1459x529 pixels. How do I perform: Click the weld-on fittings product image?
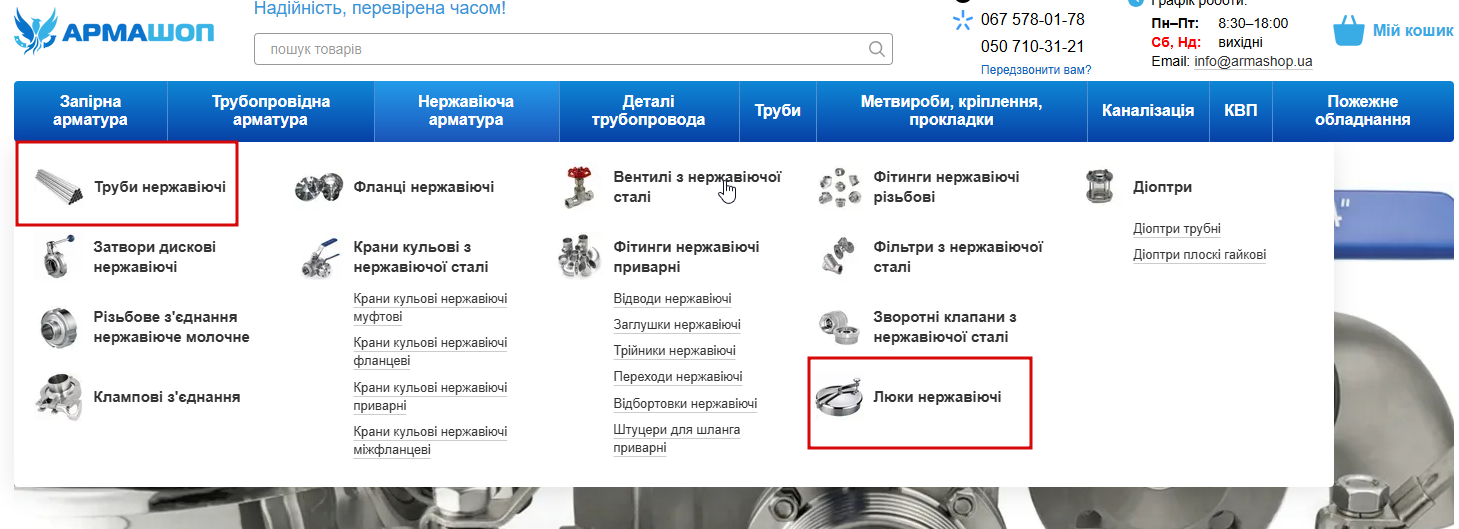pyautogui.click(x=580, y=257)
